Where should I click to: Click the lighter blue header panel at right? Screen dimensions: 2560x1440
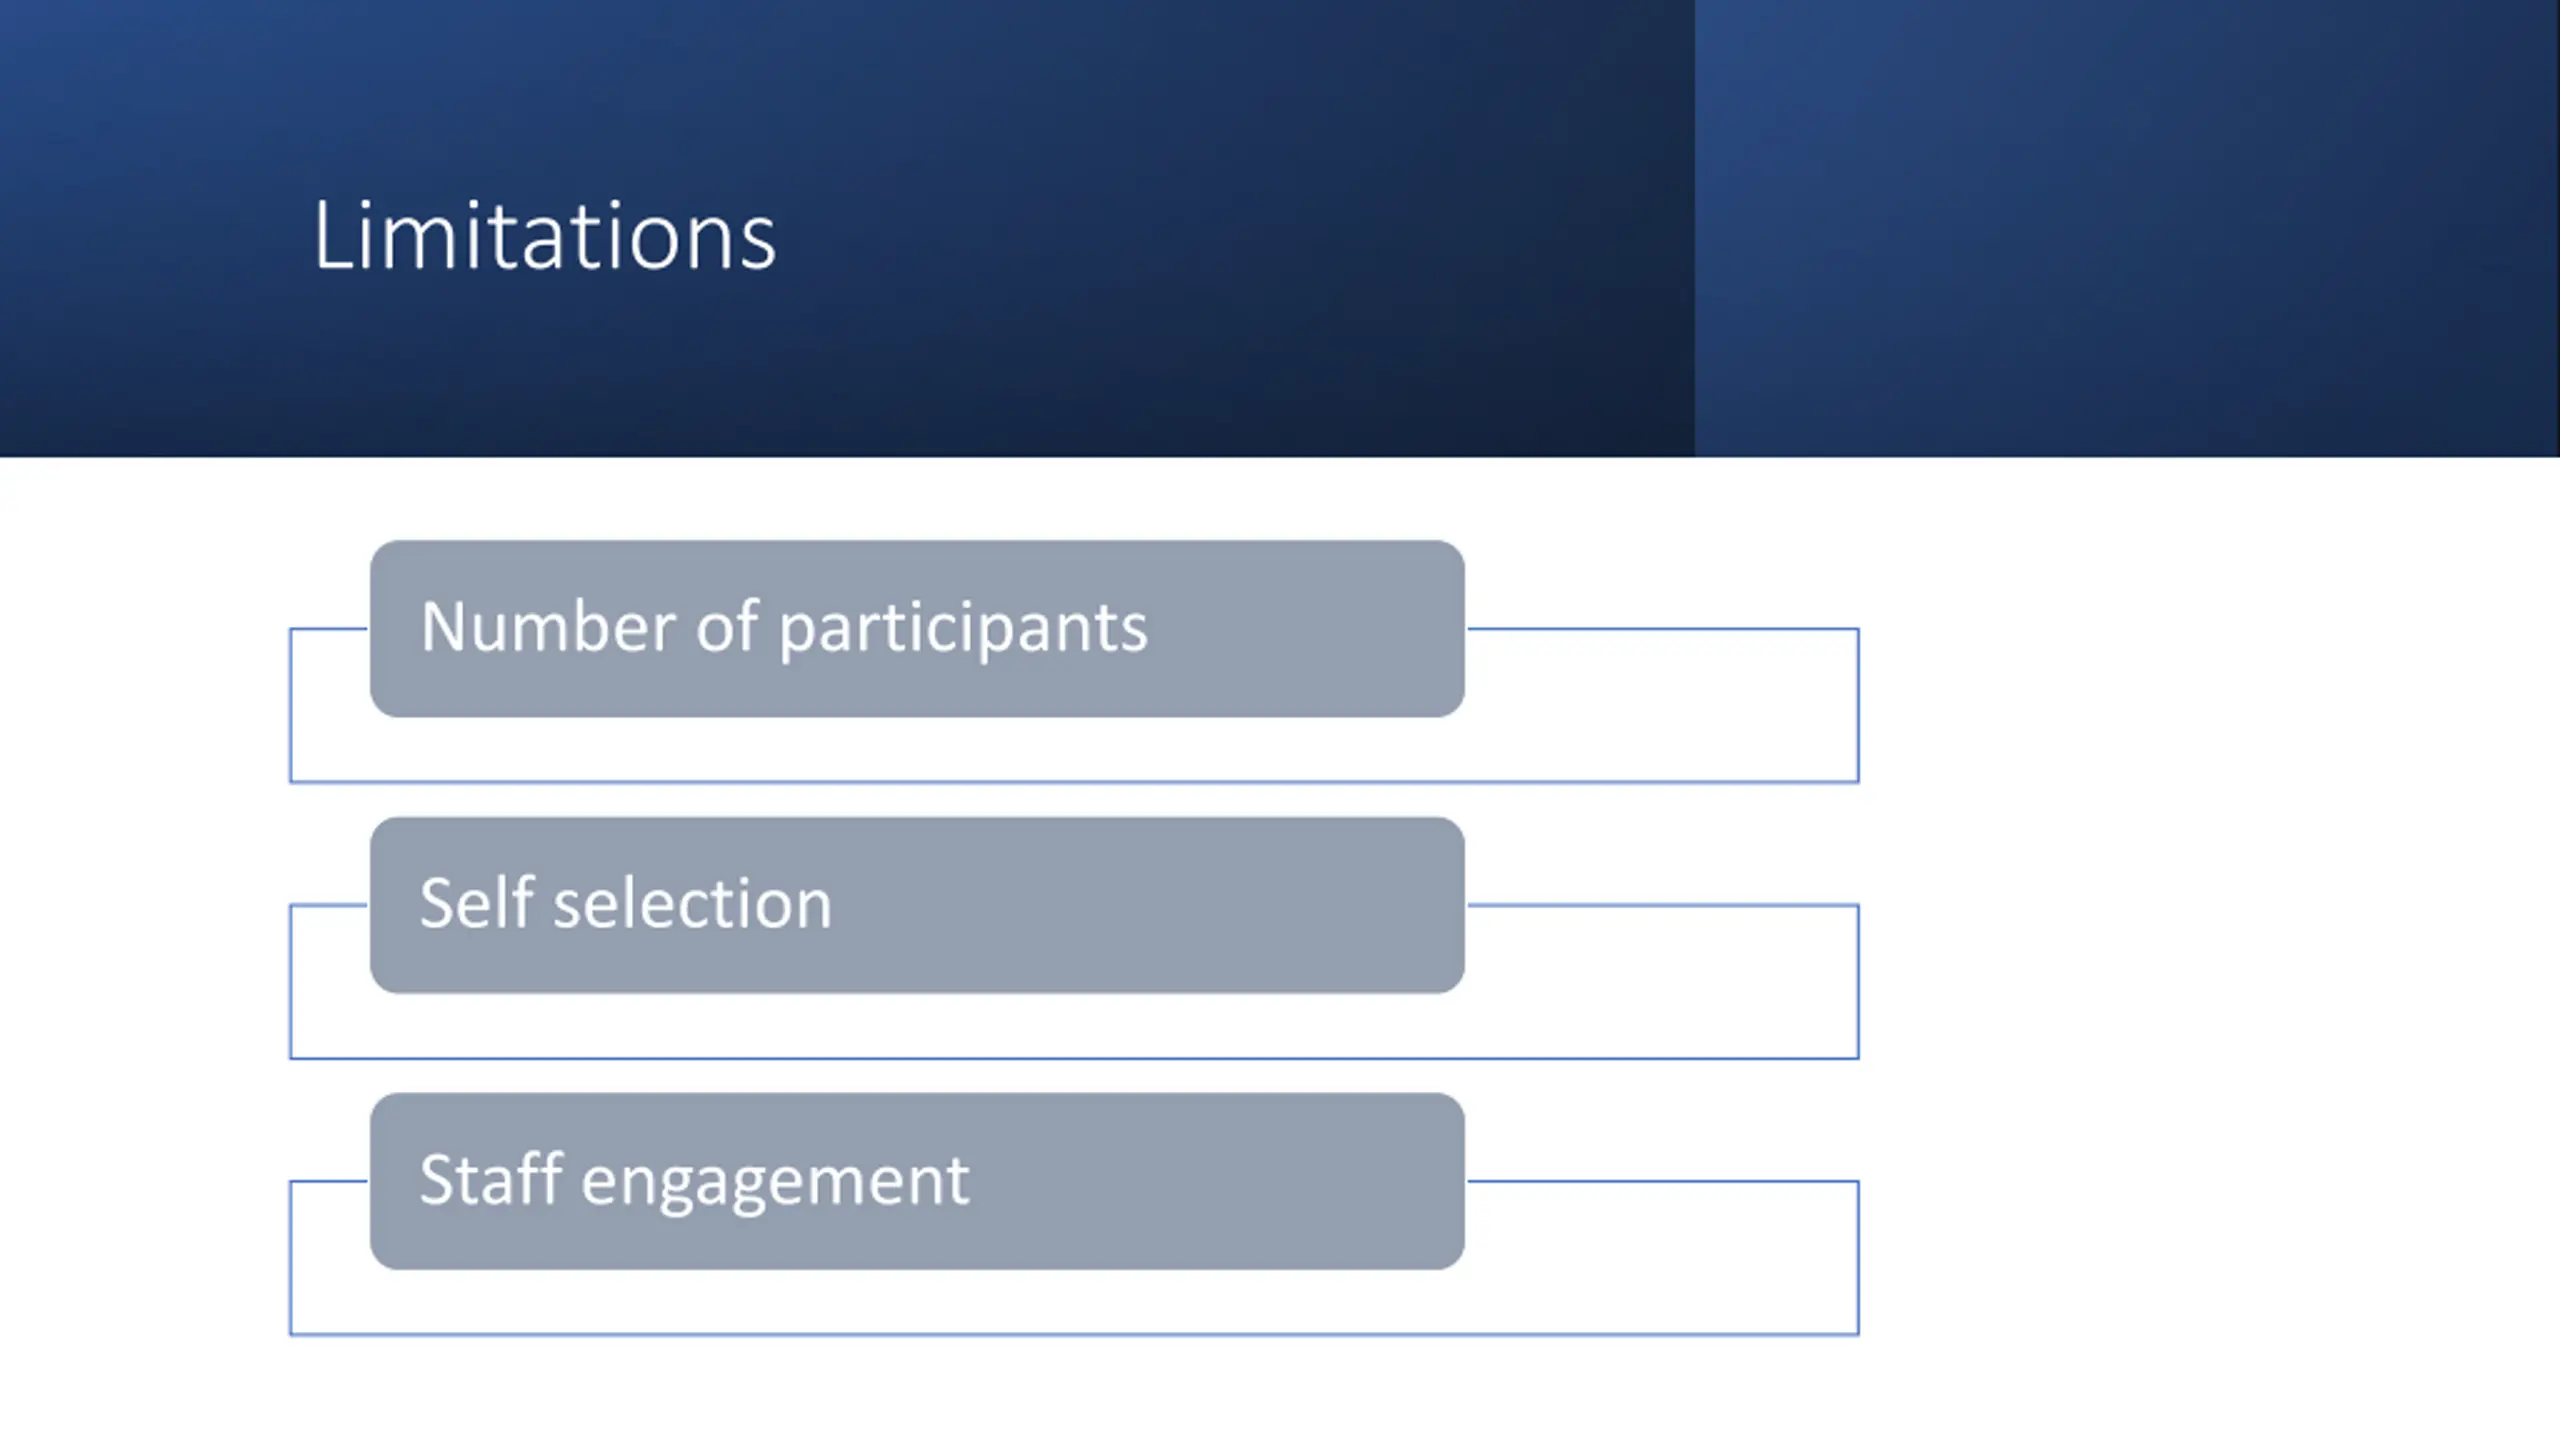point(2126,228)
